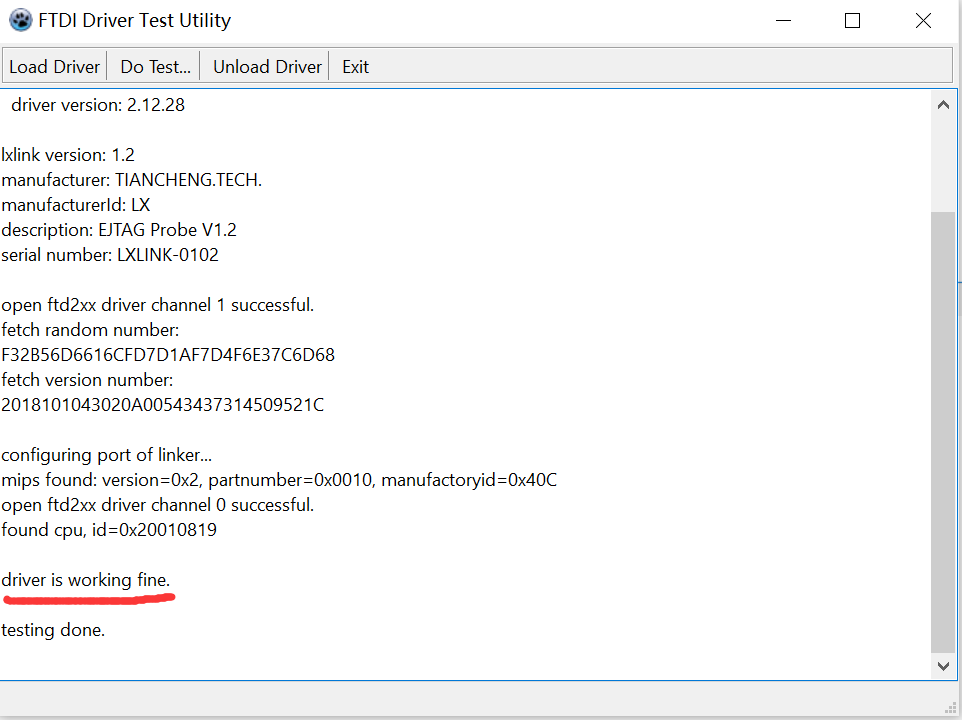Click the line 'fetch version number:'
This screenshot has width=962, height=720.
pyautogui.click(x=87, y=380)
